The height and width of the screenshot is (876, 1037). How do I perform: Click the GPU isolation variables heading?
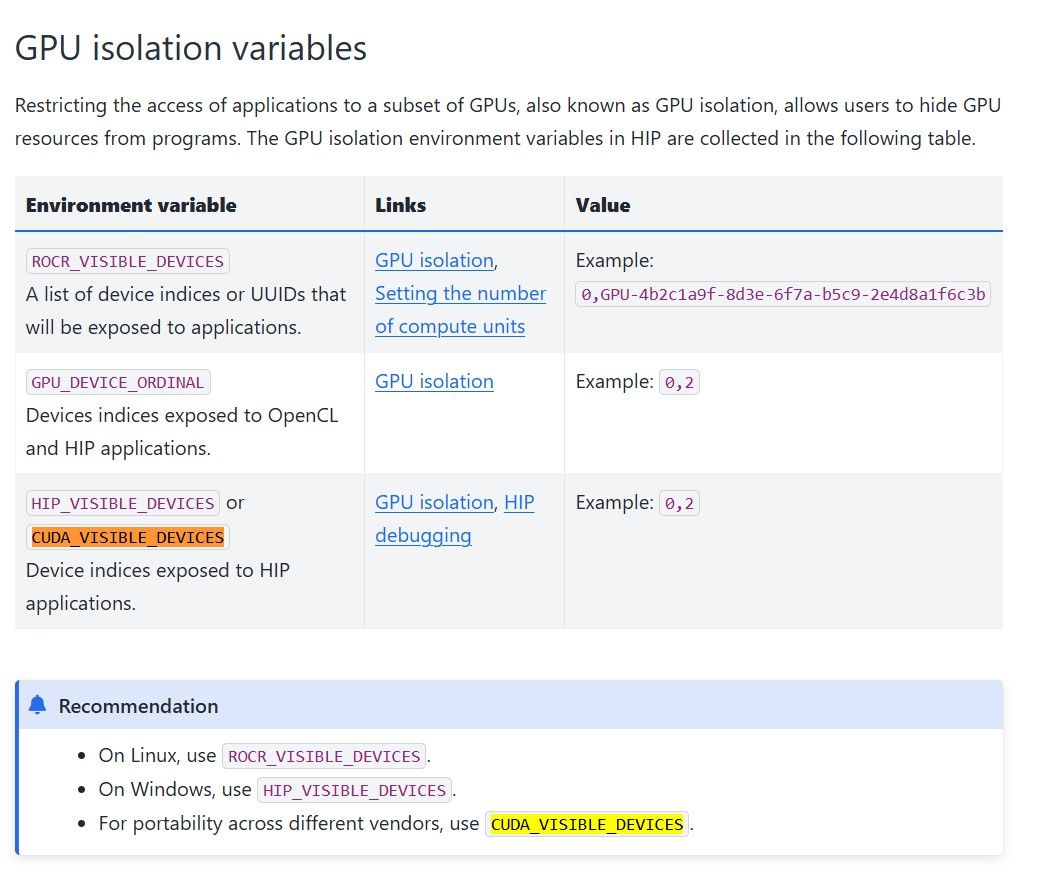pos(190,48)
